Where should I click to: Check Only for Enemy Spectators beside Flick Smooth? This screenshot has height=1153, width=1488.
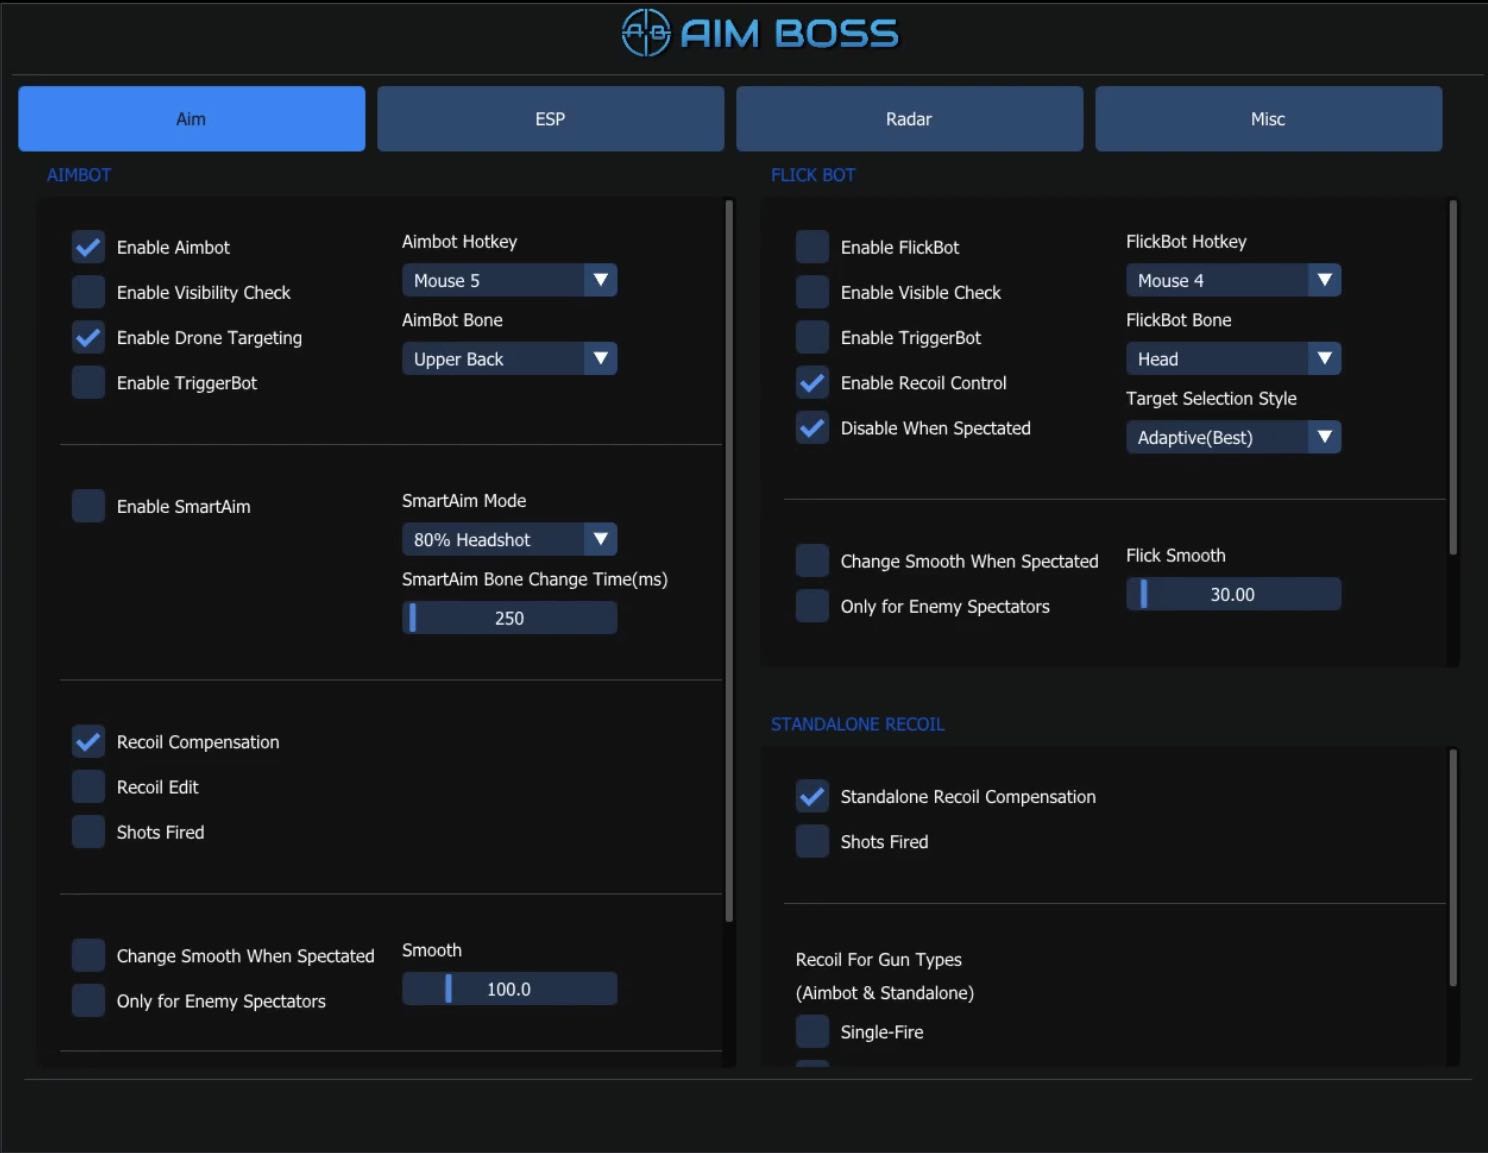click(x=812, y=606)
